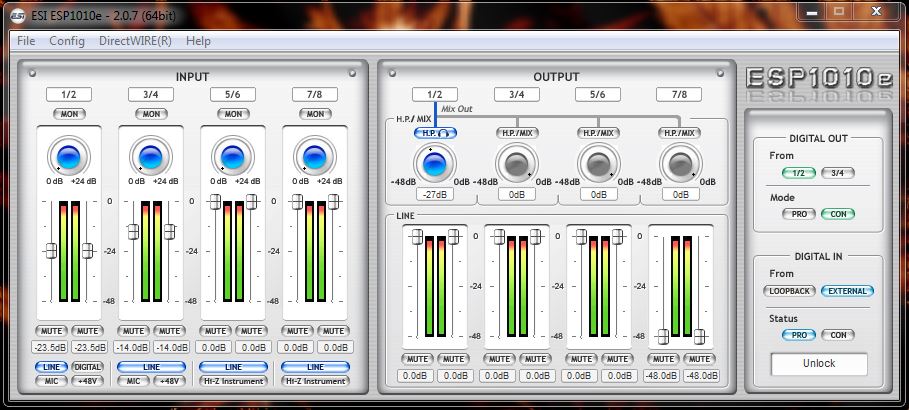Set Digital Out source to 1/2
This screenshot has width=909, height=410.
tap(798, 173)
